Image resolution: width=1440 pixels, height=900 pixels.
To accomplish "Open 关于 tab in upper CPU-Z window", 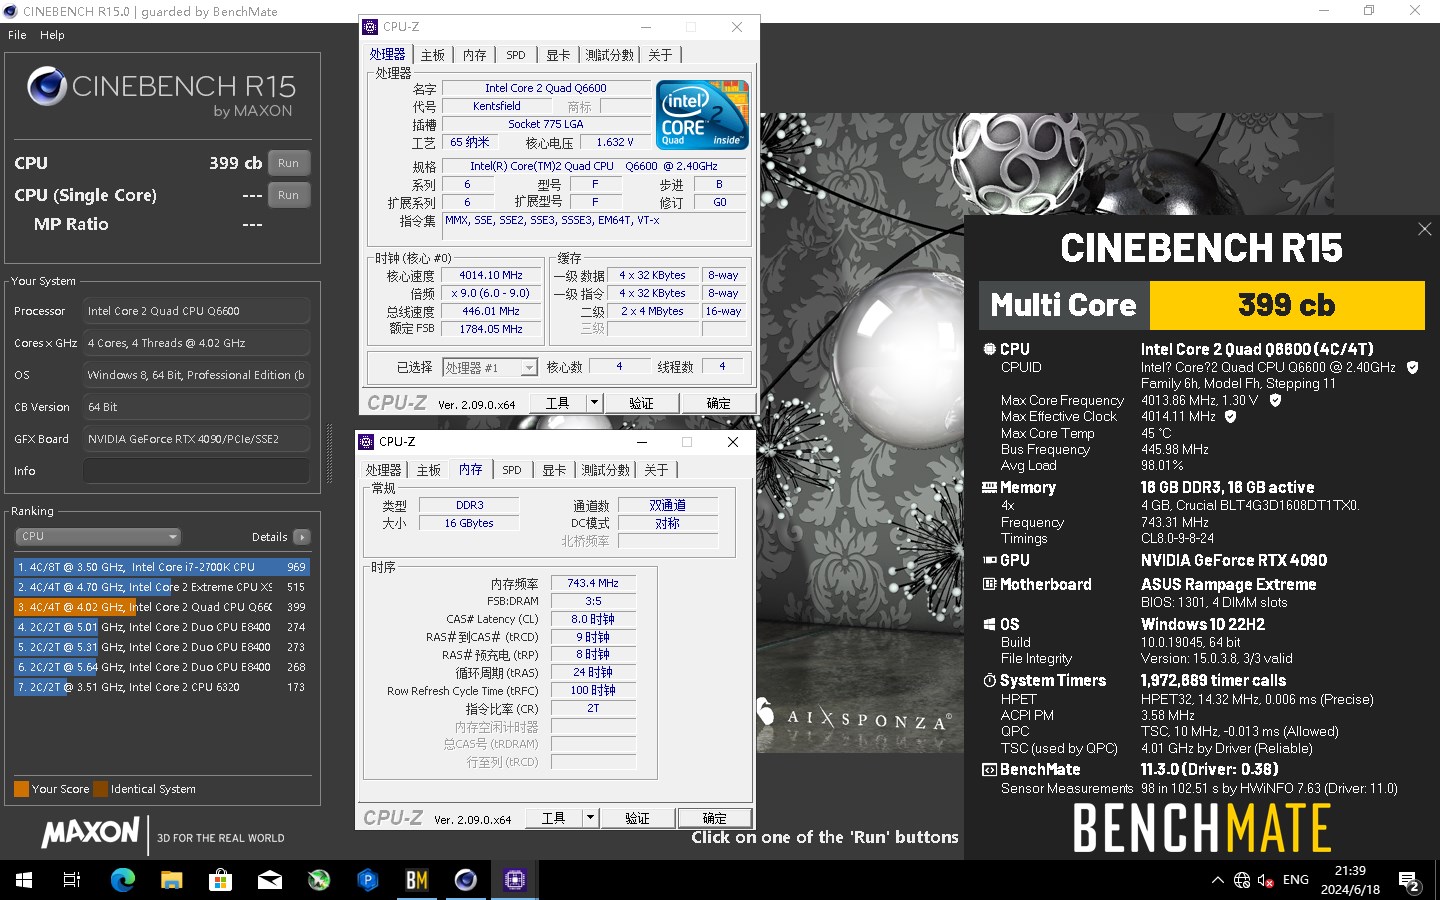I will [x=660, y=55].
